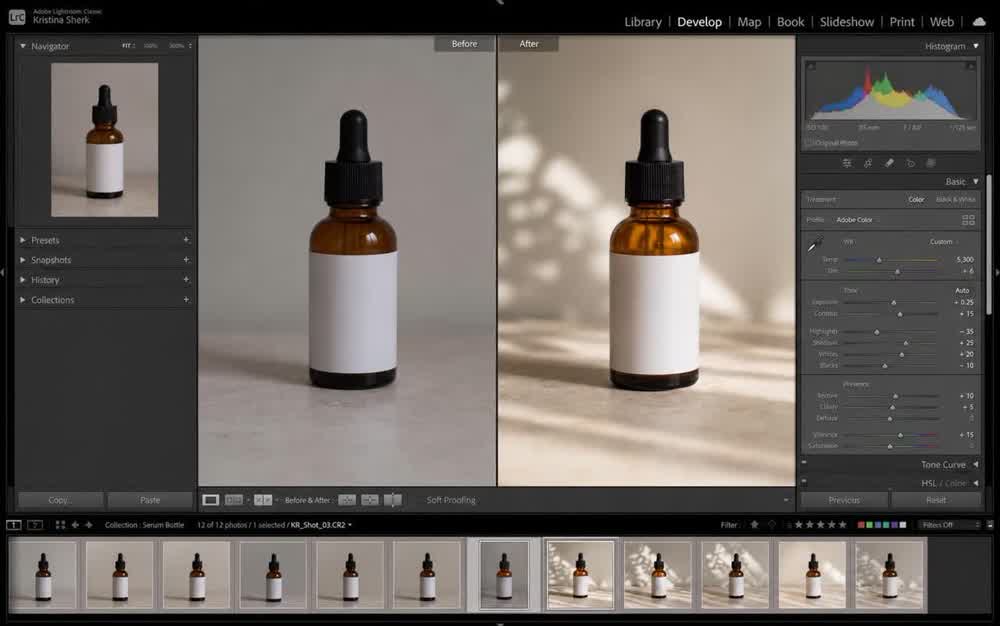The image size is (1000, 626).
Task: Expand the History panel
Action: [23, 280]
